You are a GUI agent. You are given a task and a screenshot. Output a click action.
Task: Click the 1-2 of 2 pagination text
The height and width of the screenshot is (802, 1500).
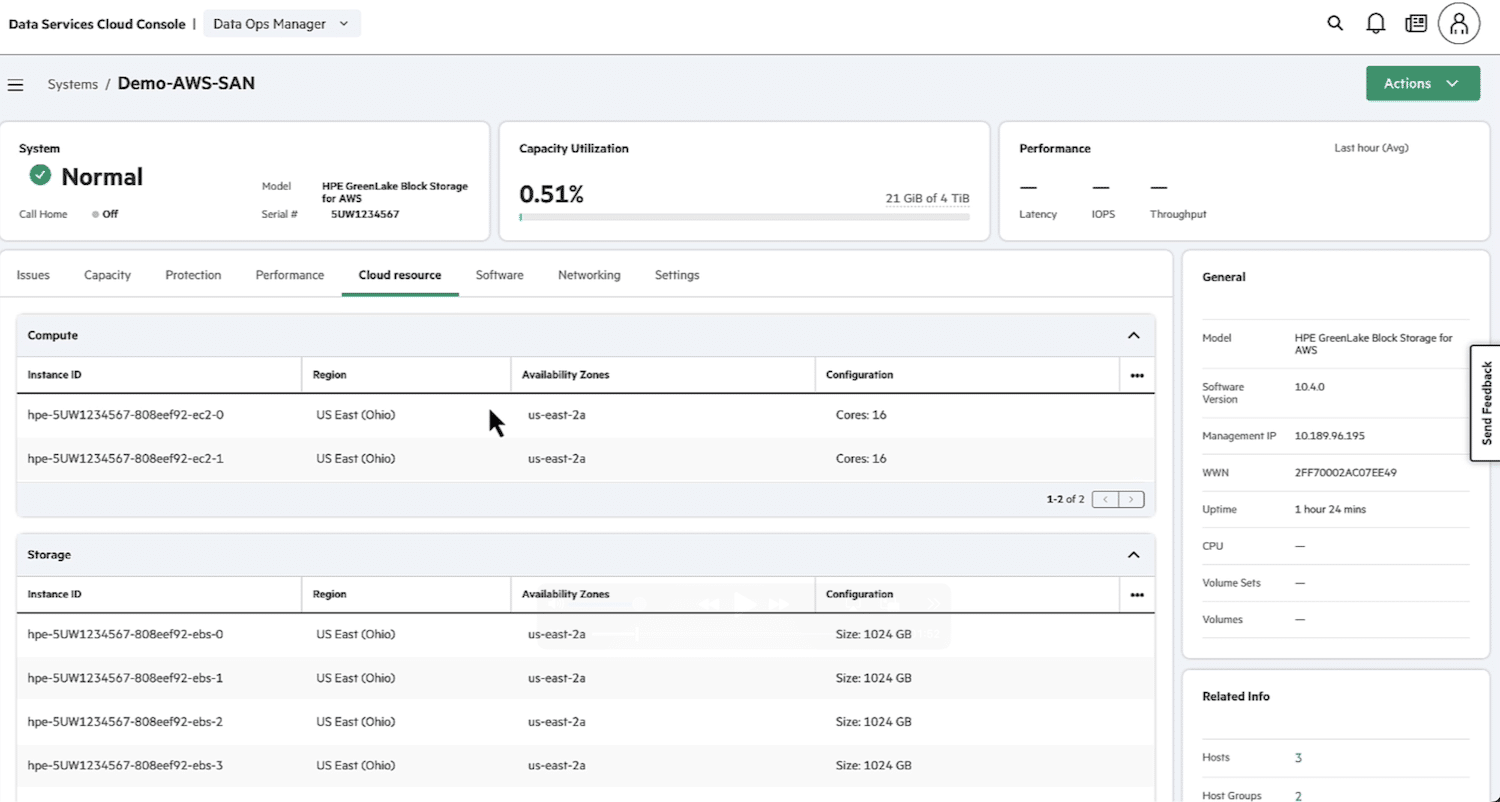click(1065, 499)
